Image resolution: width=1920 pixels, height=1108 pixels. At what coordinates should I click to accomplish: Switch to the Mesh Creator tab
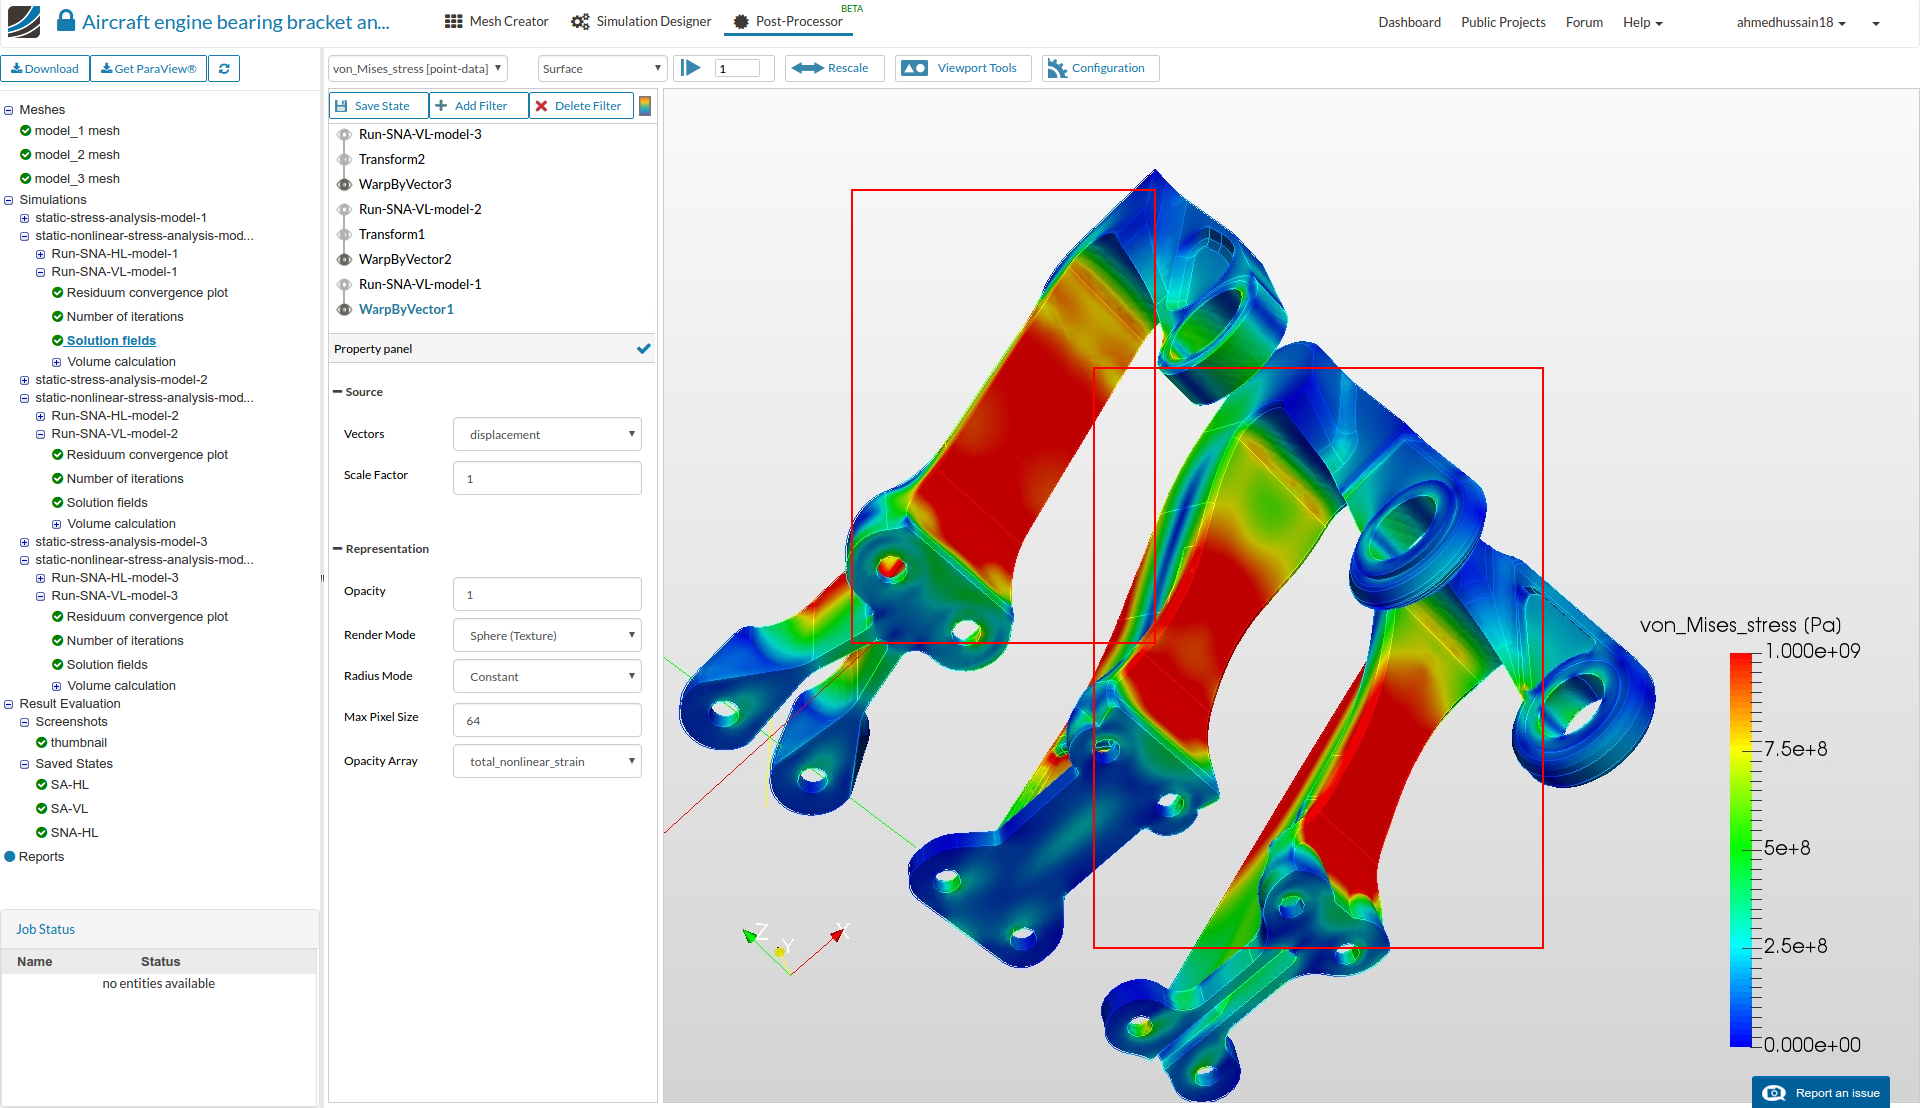click(497, 22)
